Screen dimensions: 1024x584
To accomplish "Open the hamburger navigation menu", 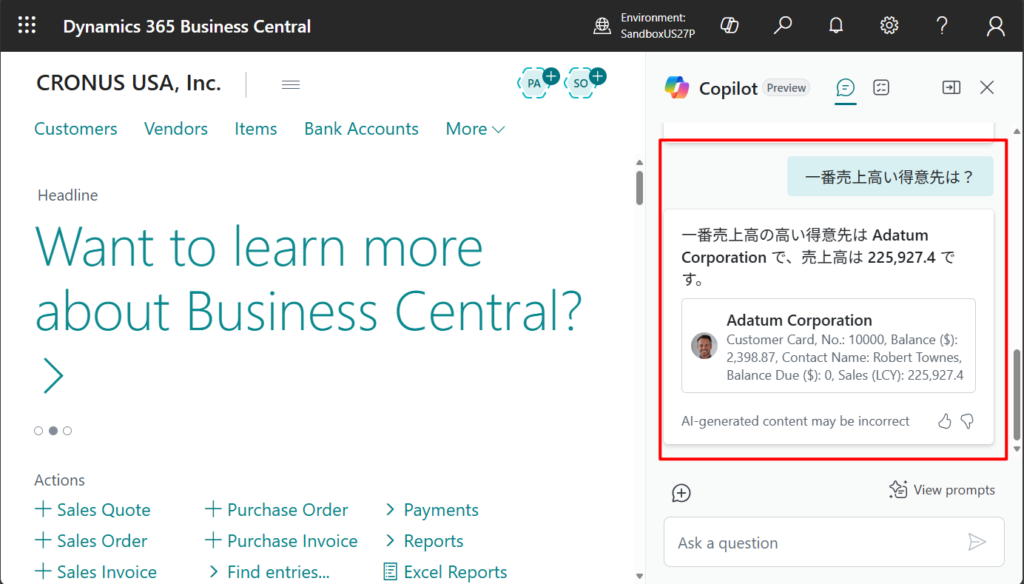I will [291, 84].
